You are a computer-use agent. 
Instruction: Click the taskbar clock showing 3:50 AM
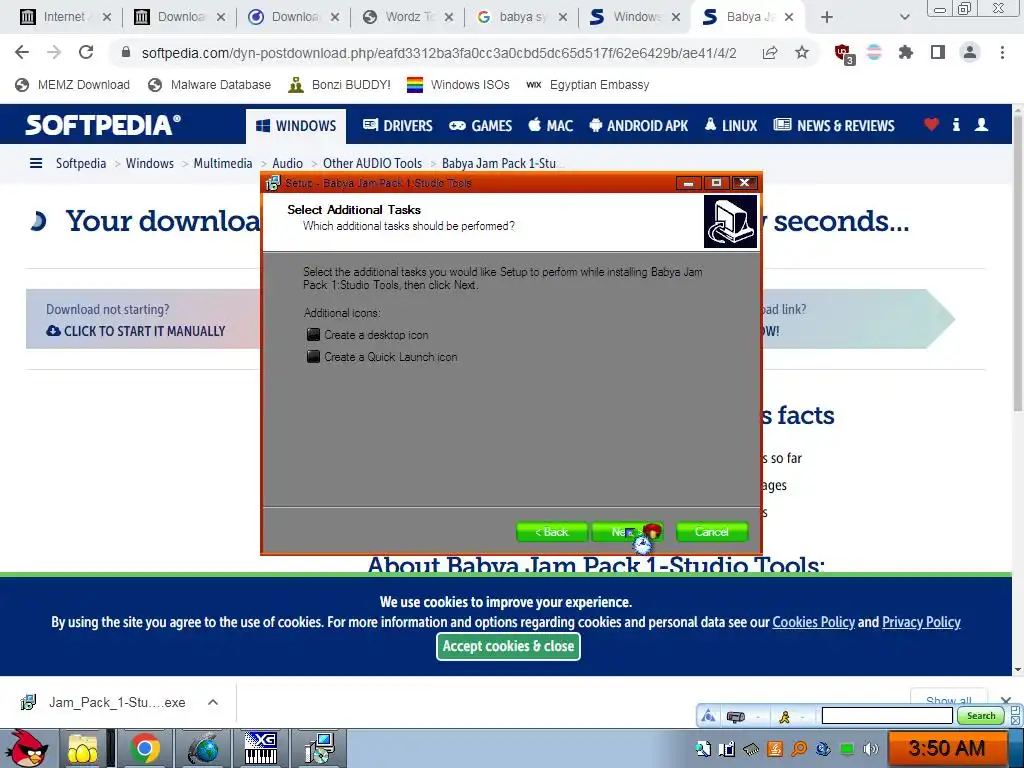tap(947, 748)
